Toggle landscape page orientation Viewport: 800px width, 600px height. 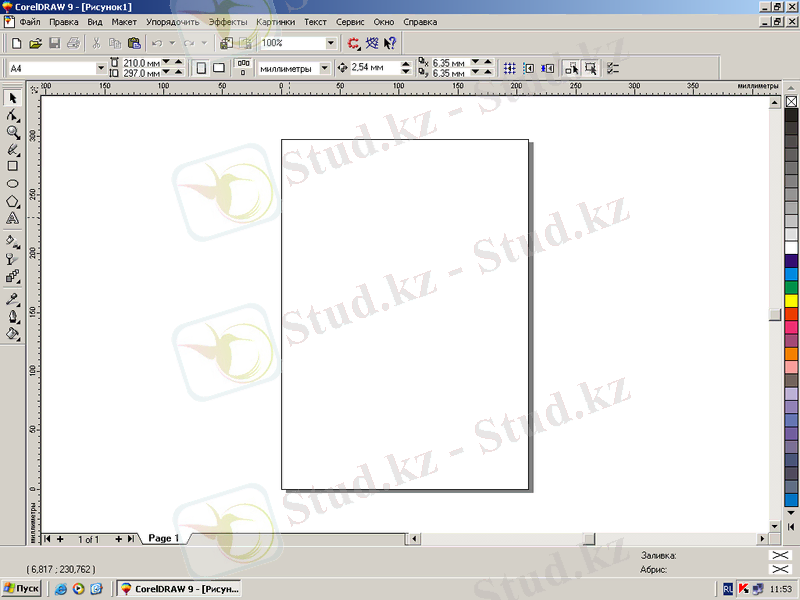point(218,68)
